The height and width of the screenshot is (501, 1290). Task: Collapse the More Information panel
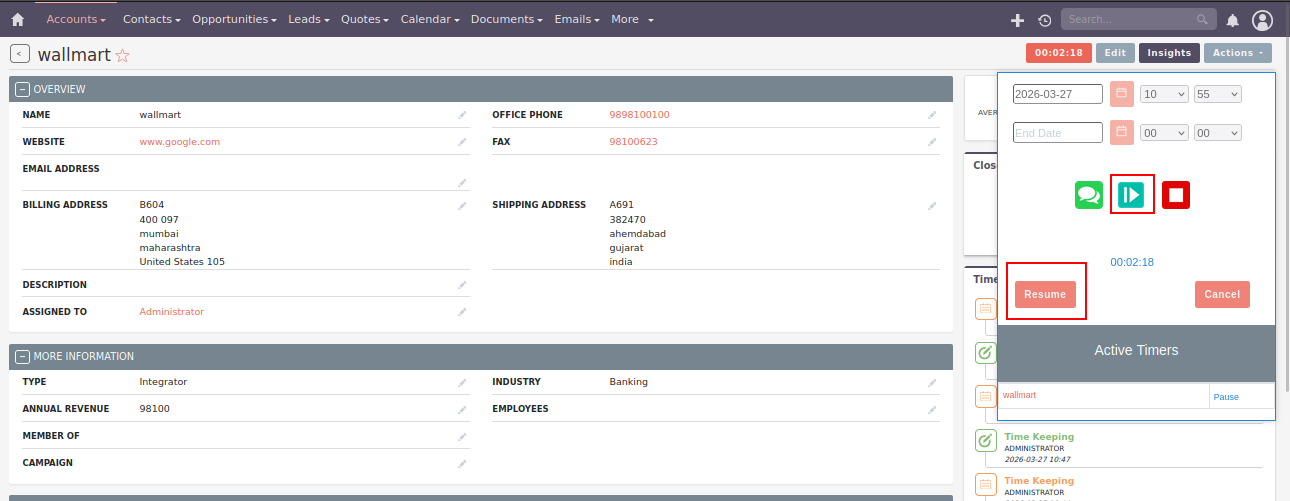tap(23, 356)
